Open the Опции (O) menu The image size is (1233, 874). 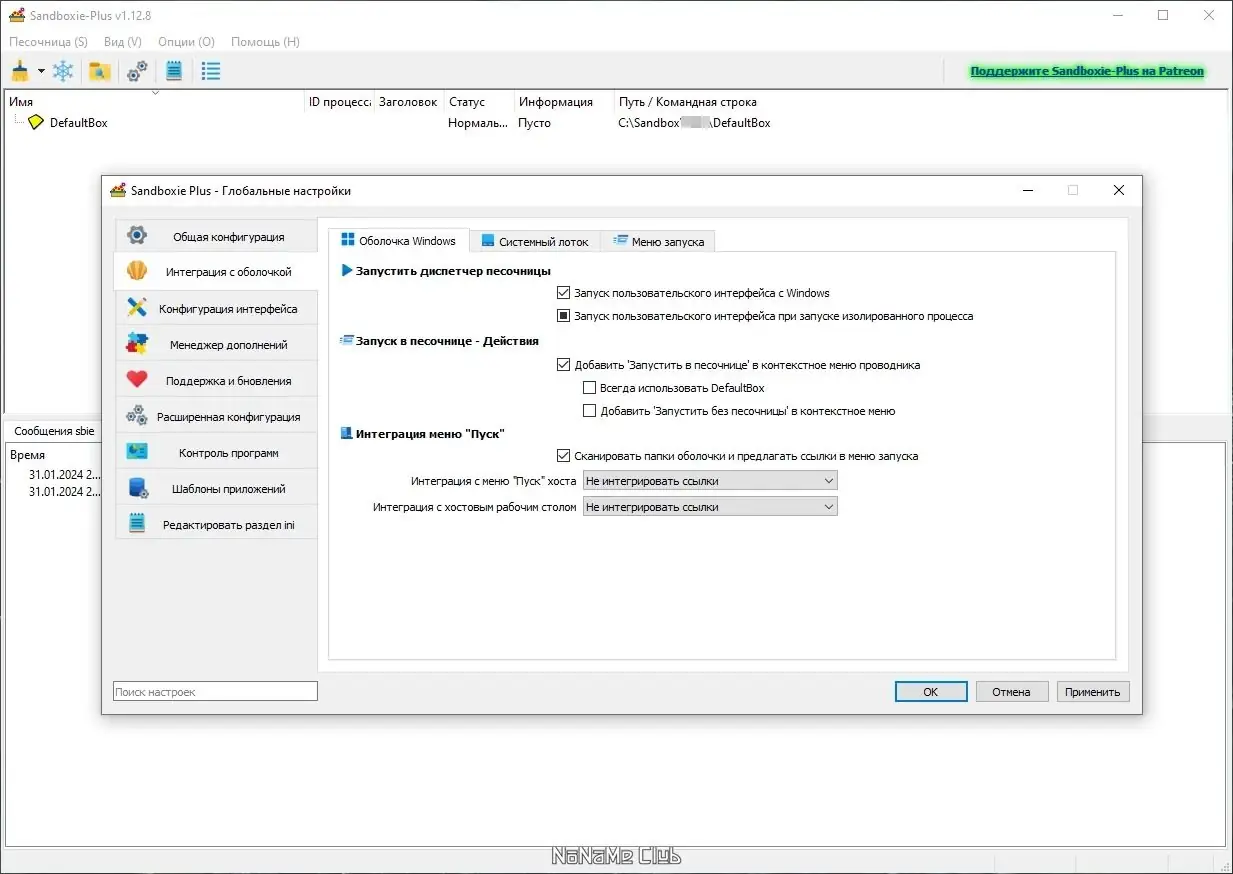click(186, 42)
